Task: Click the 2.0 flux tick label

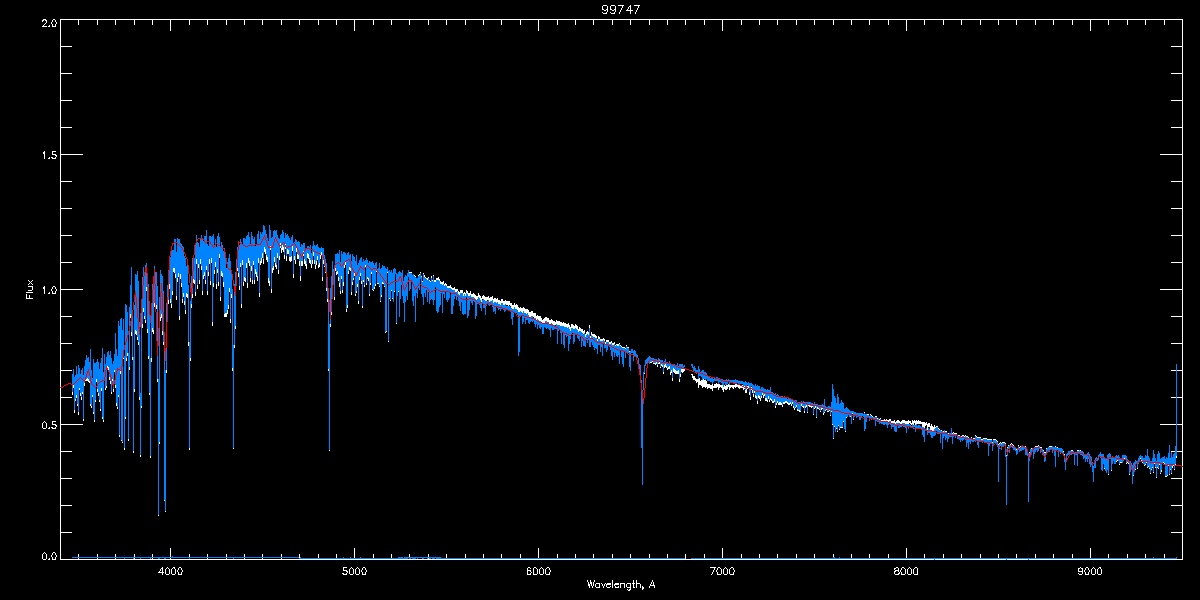Action: click(49, 22)
